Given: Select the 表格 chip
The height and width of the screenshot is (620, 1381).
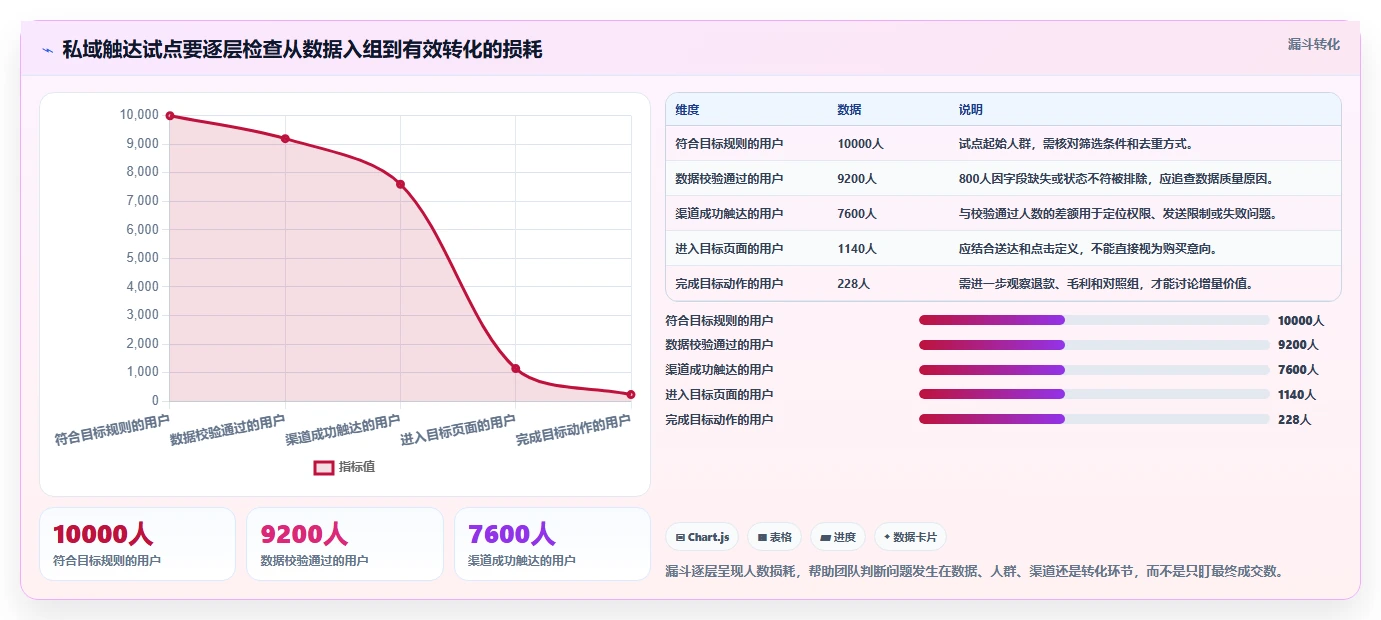Looking at the screenshot, I should click(x=774, y=537).
